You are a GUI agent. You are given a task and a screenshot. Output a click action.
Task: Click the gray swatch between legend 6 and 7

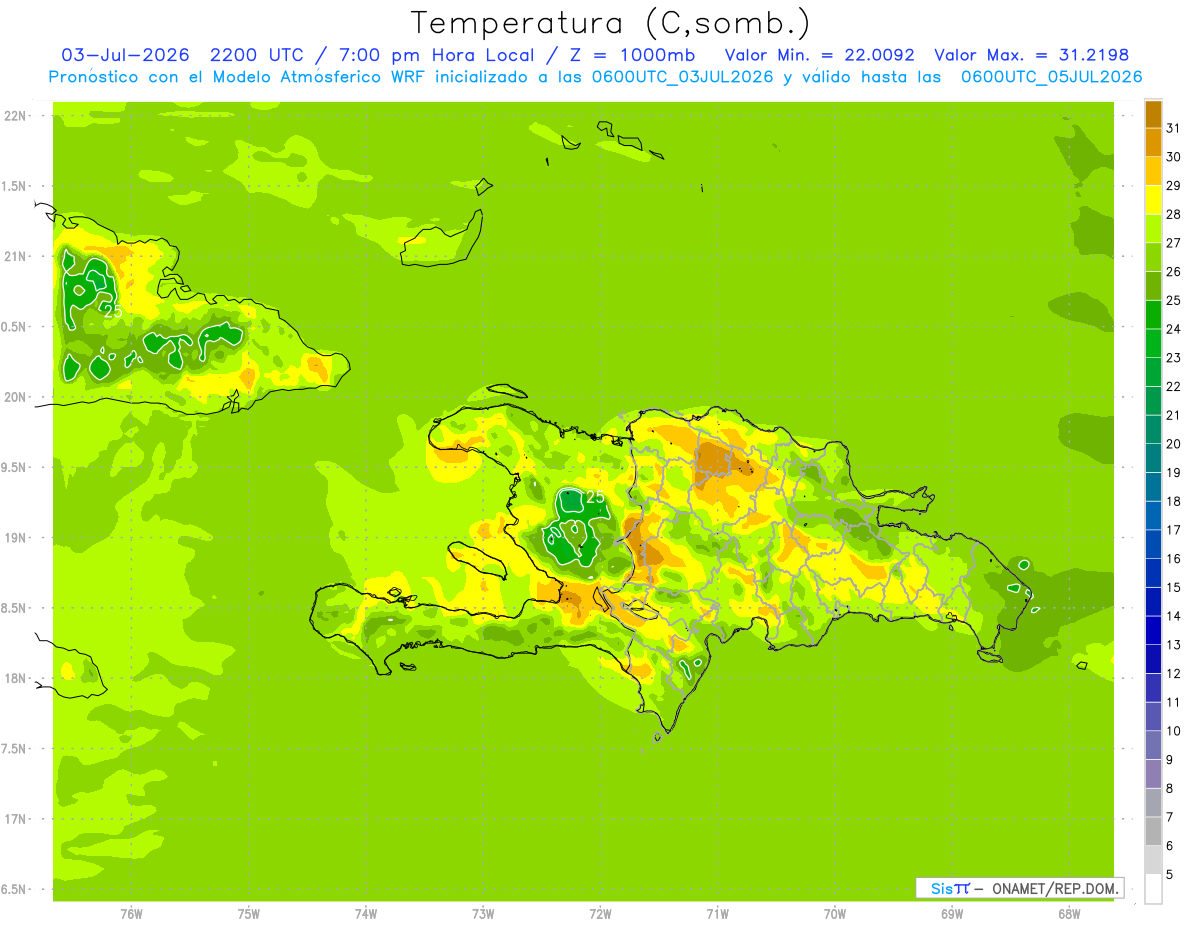click(x=1153, y=832)
